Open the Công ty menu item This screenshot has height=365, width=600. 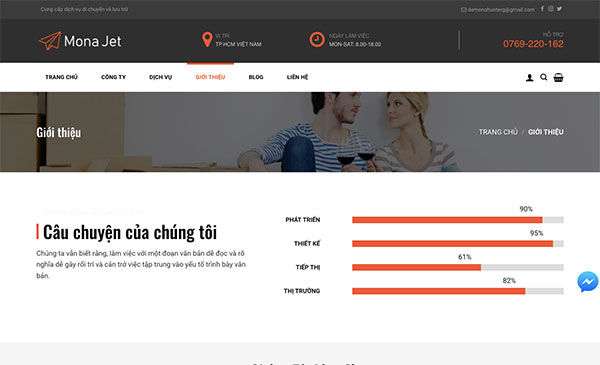click(113, 77)
